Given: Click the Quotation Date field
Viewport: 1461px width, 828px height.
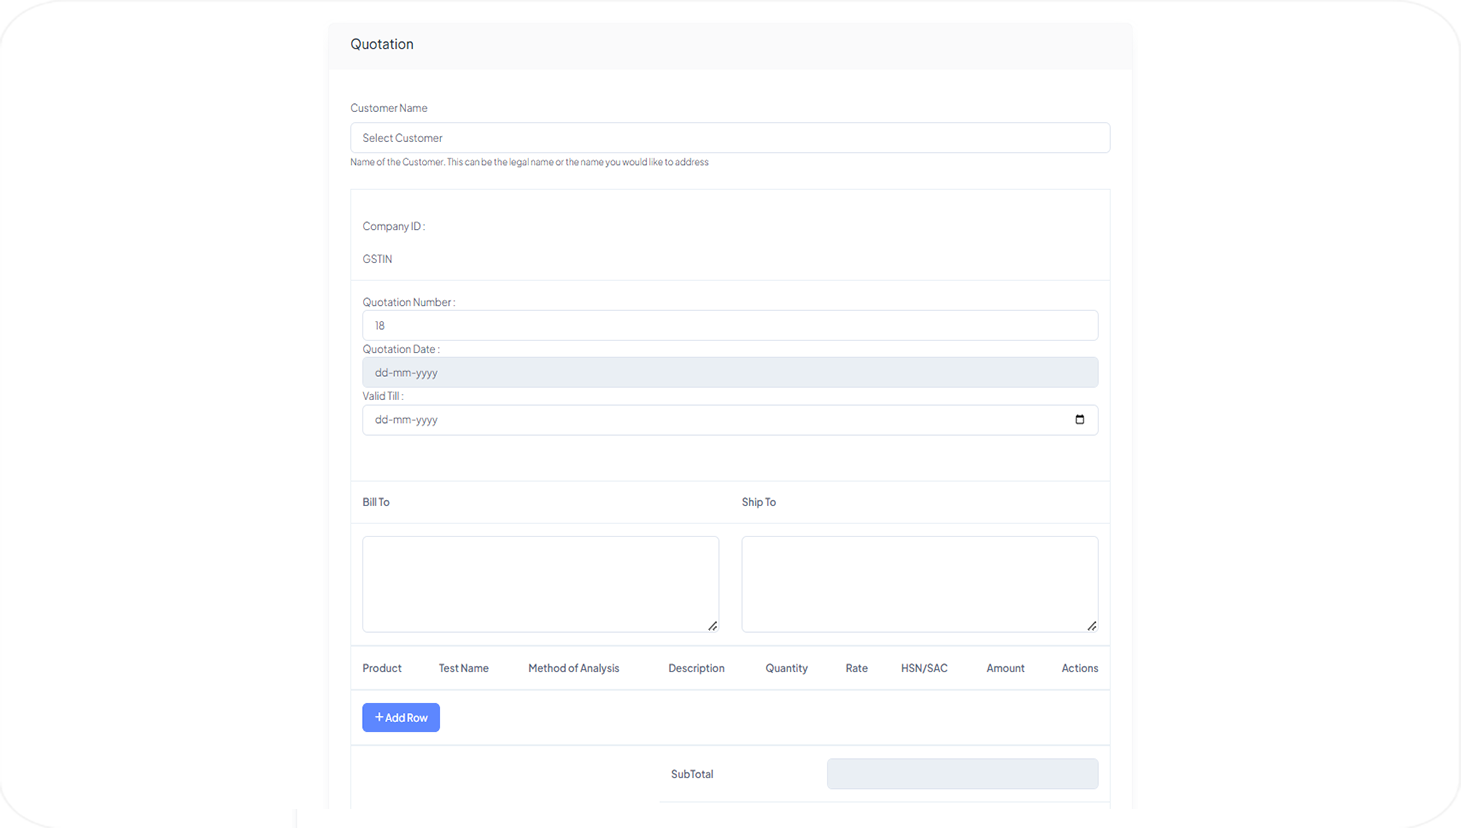Looking at the screenshot, I should click(x=729, y=373).
